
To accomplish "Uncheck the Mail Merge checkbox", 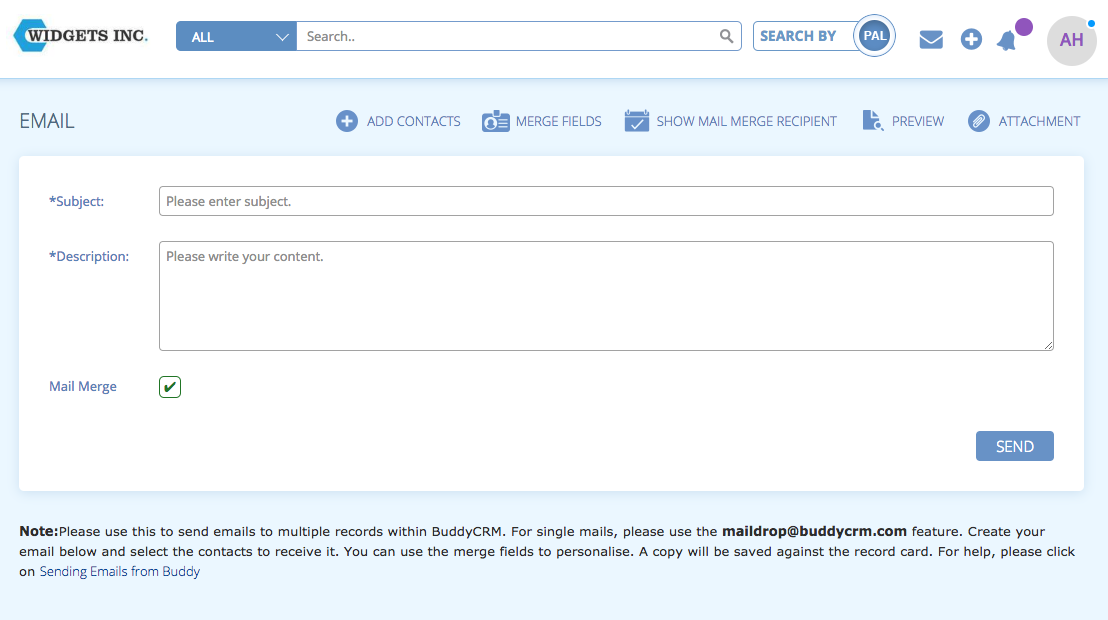I will pyautogui.click(x=169, y=386).
